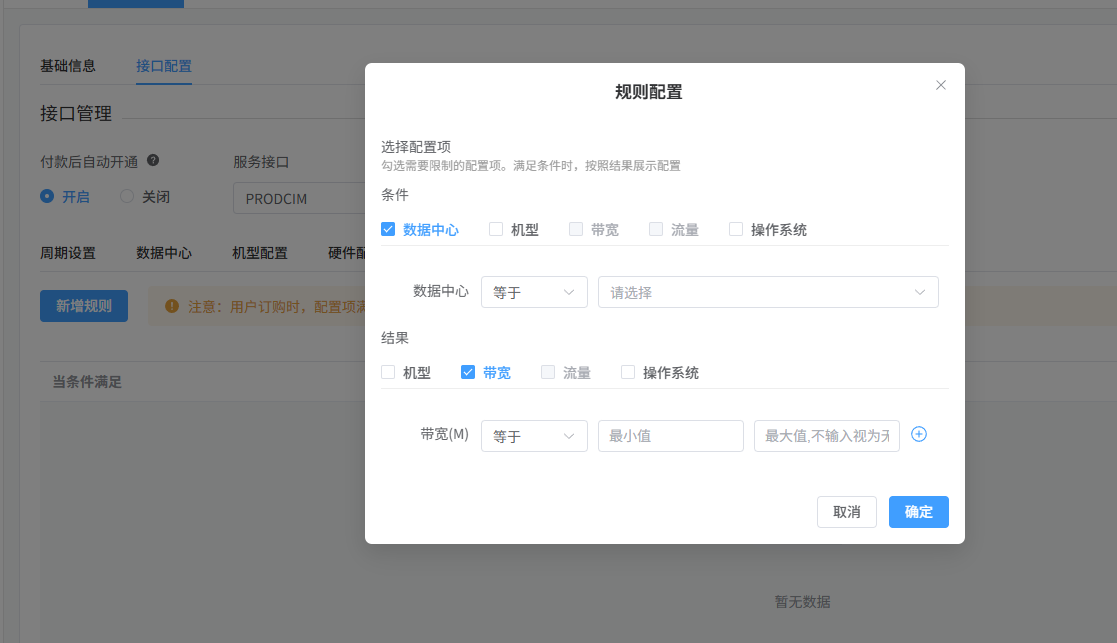Check the 机型 result checkbox
The image size is (1117, 643).
388,372
